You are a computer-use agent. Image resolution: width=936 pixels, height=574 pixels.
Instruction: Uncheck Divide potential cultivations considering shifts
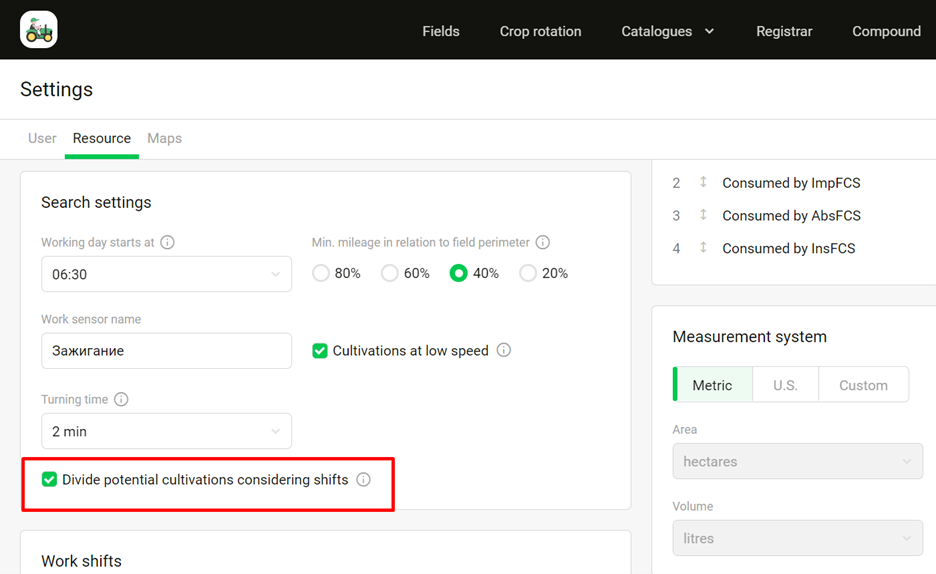pyautogui.click(x=49, y=480)
